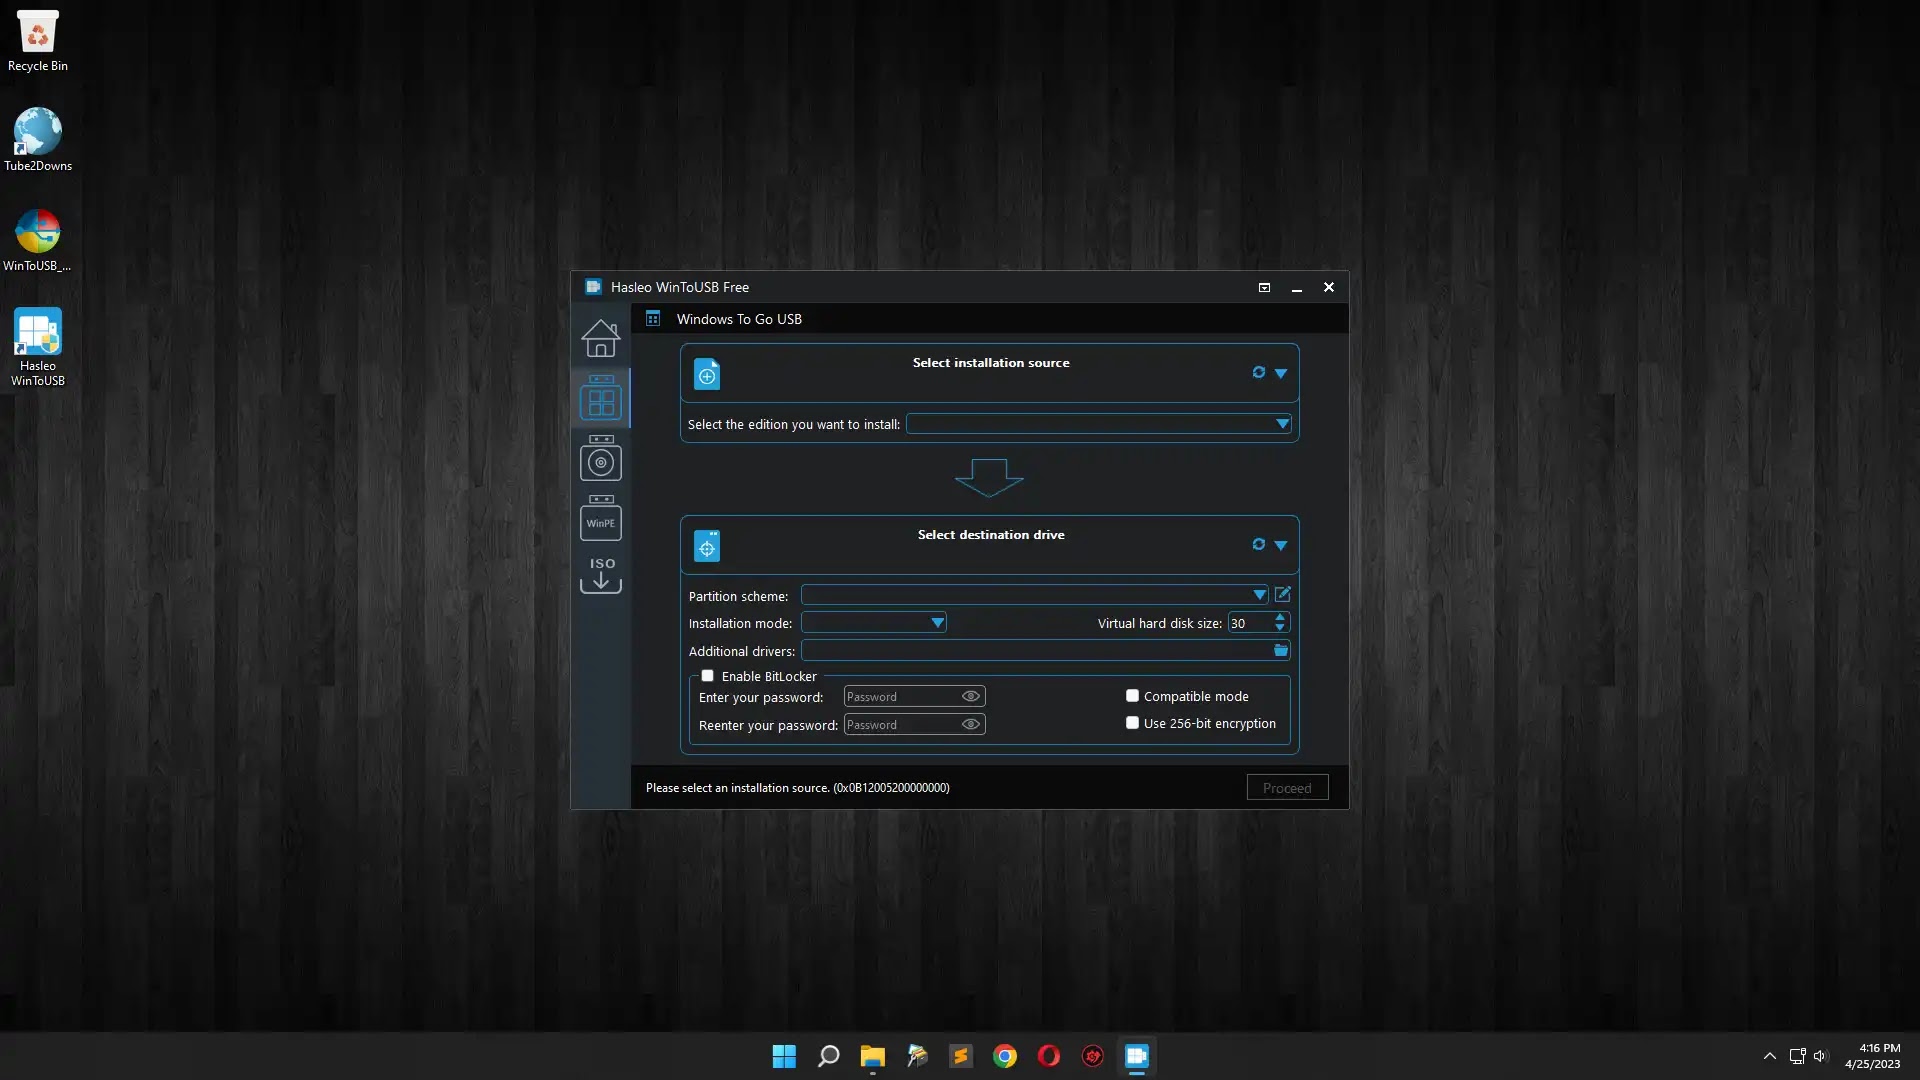Show password in Enter your password field

(970, 696)
